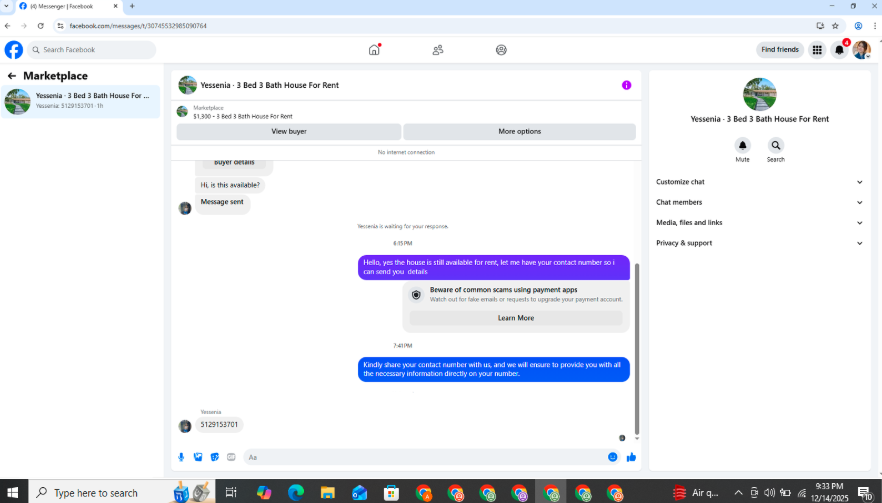Click message with number 5129153701
This screenshot has height=503, width=882.
coord(219,424)
